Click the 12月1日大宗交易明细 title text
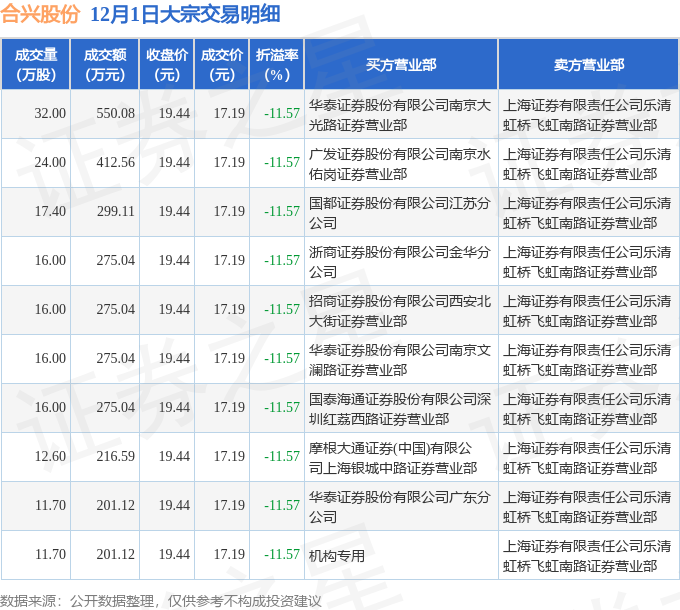Screen dimensions: 680x610 click(185, 15)
